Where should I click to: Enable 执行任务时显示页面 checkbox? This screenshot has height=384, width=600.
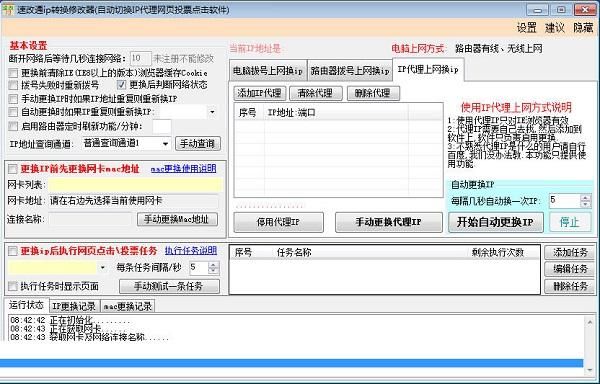tap(13, 286)
